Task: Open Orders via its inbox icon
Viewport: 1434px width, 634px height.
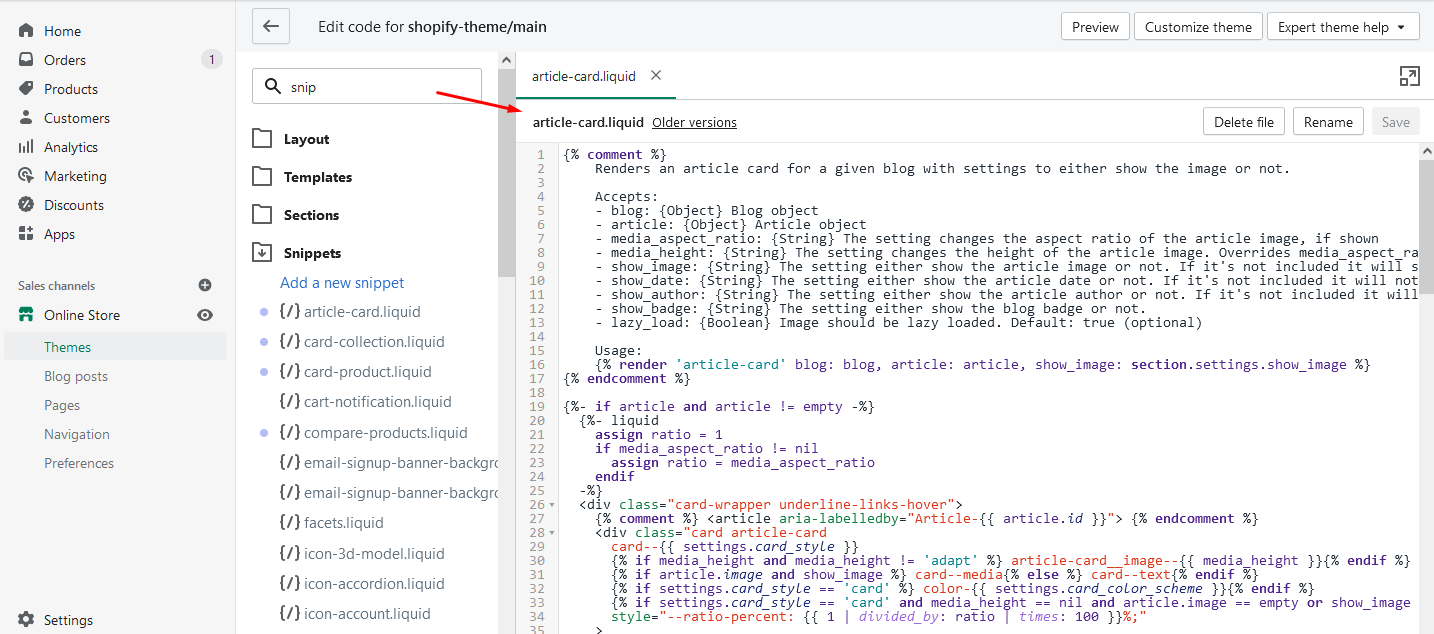Action: tap(26, 60)
